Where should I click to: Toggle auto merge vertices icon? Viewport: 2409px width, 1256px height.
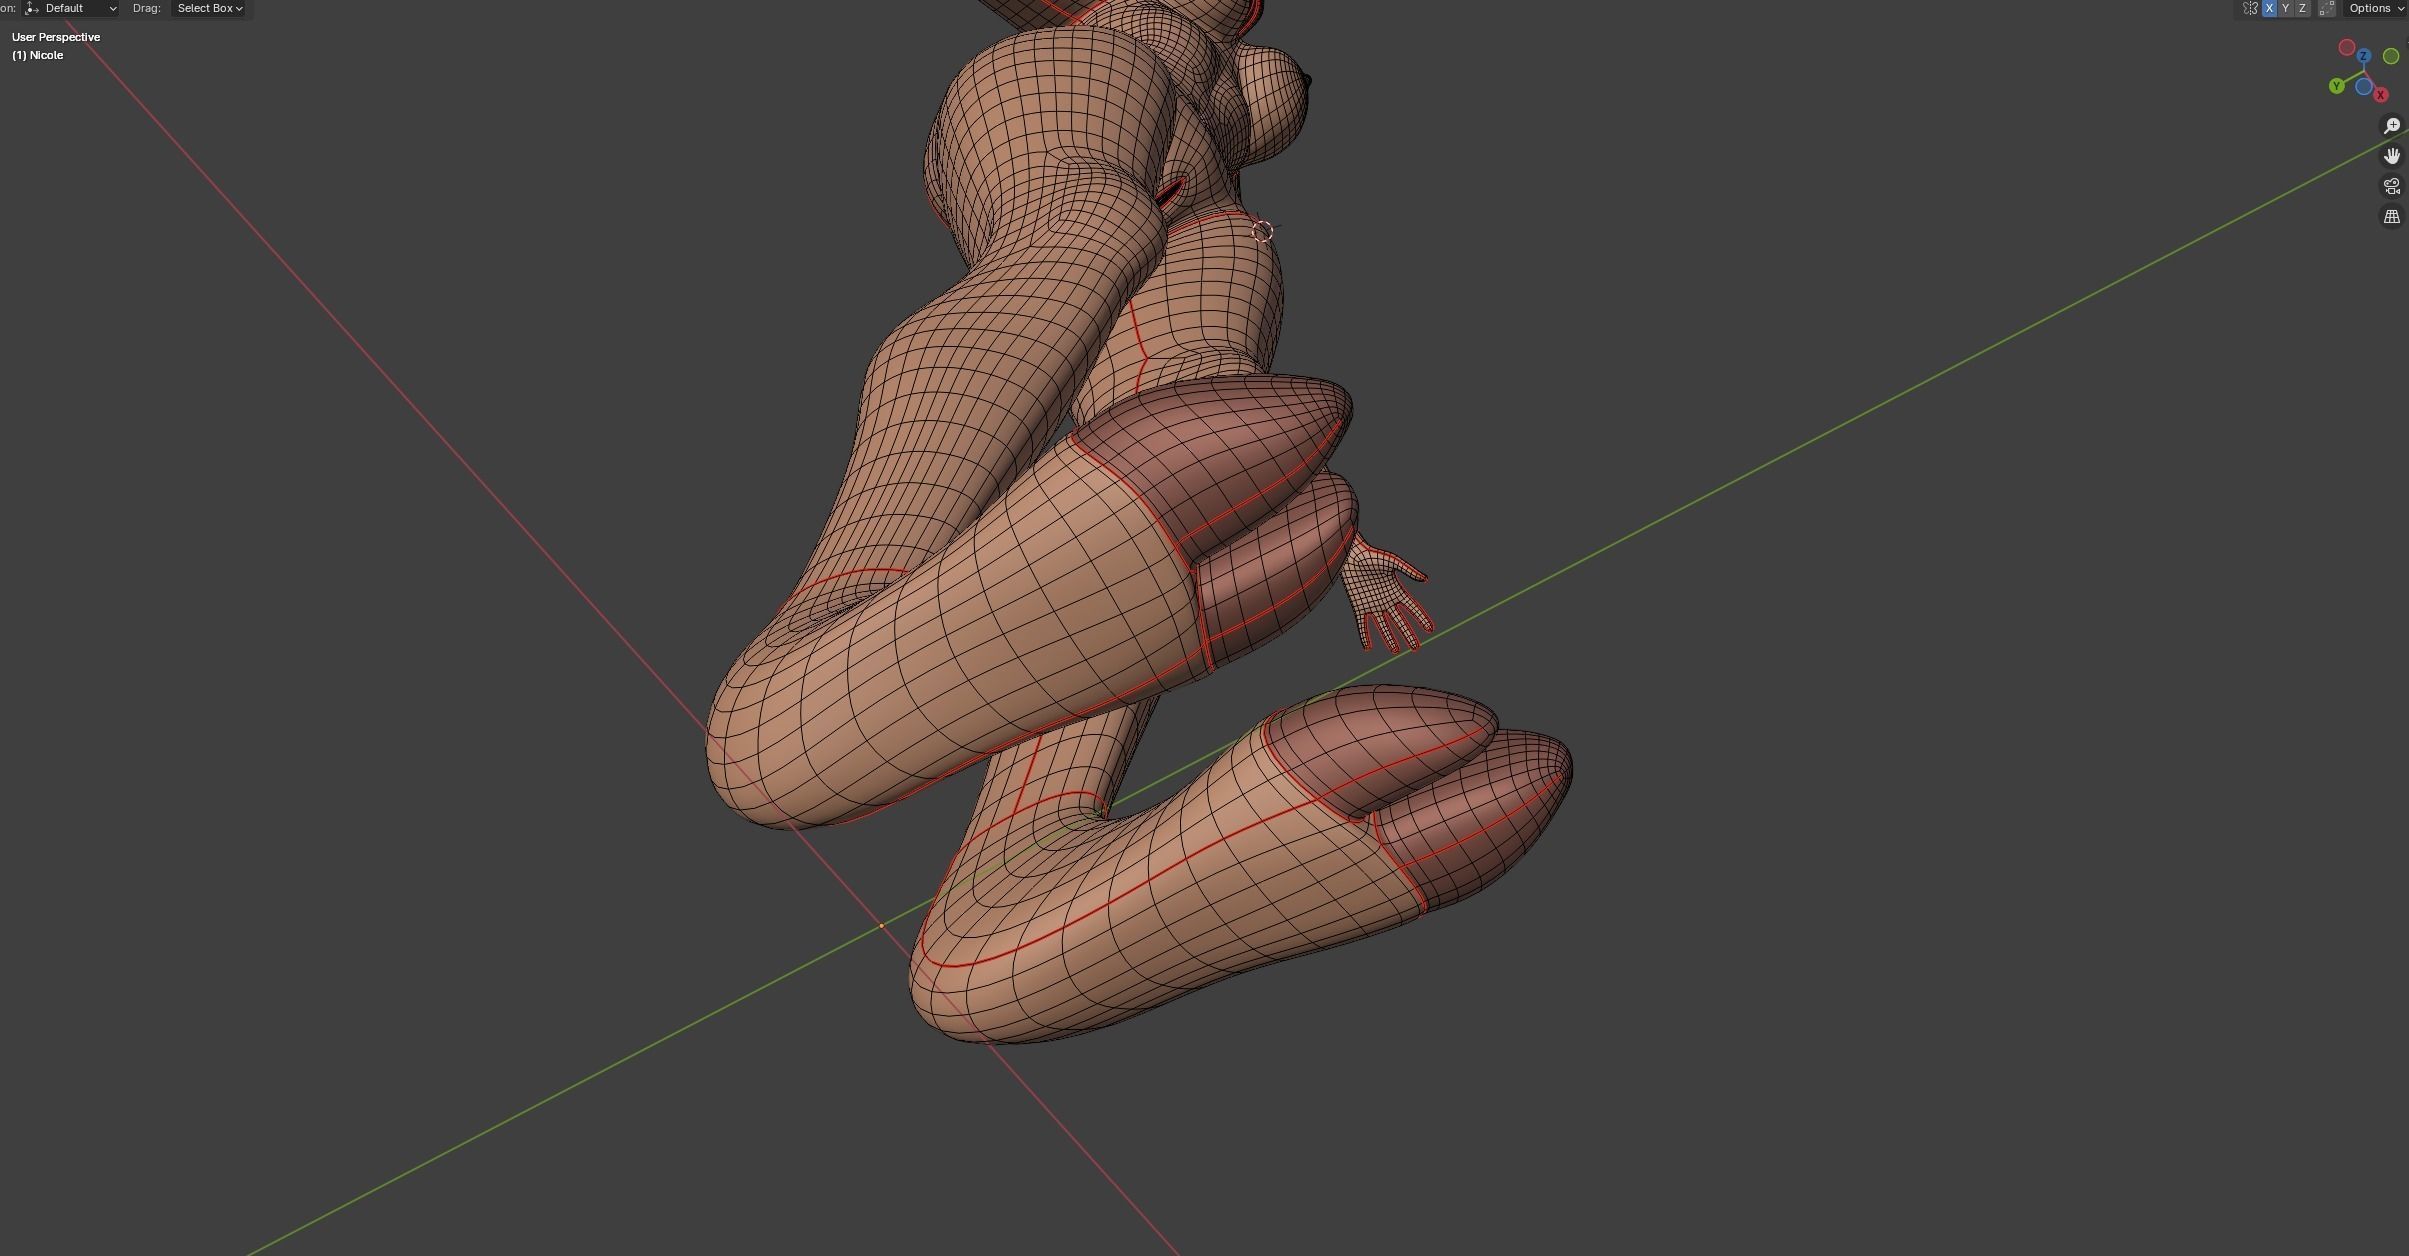[x=2327, y=8]
